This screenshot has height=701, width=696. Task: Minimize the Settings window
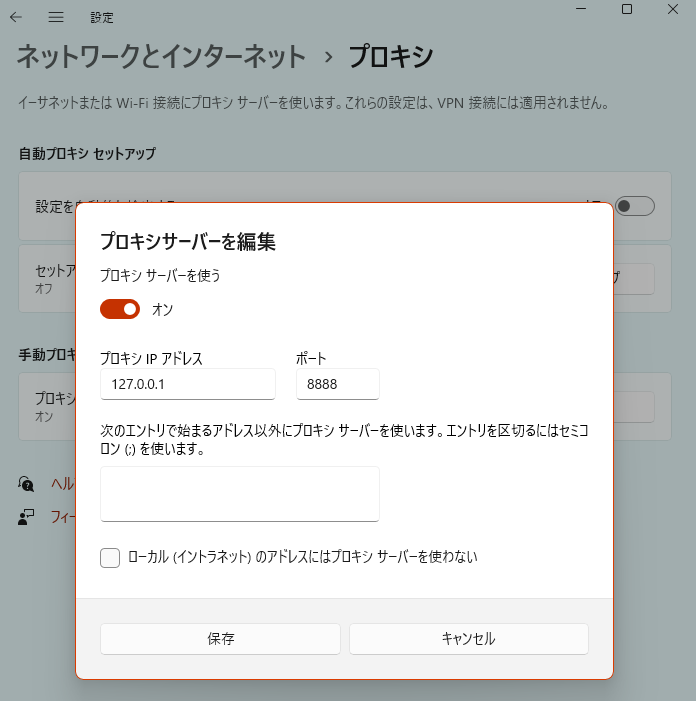[x=579, y=9]
